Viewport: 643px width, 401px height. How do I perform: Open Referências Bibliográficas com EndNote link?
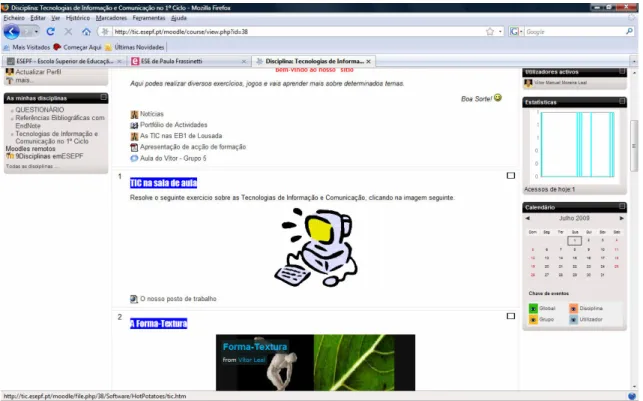(x=60, y=121)
